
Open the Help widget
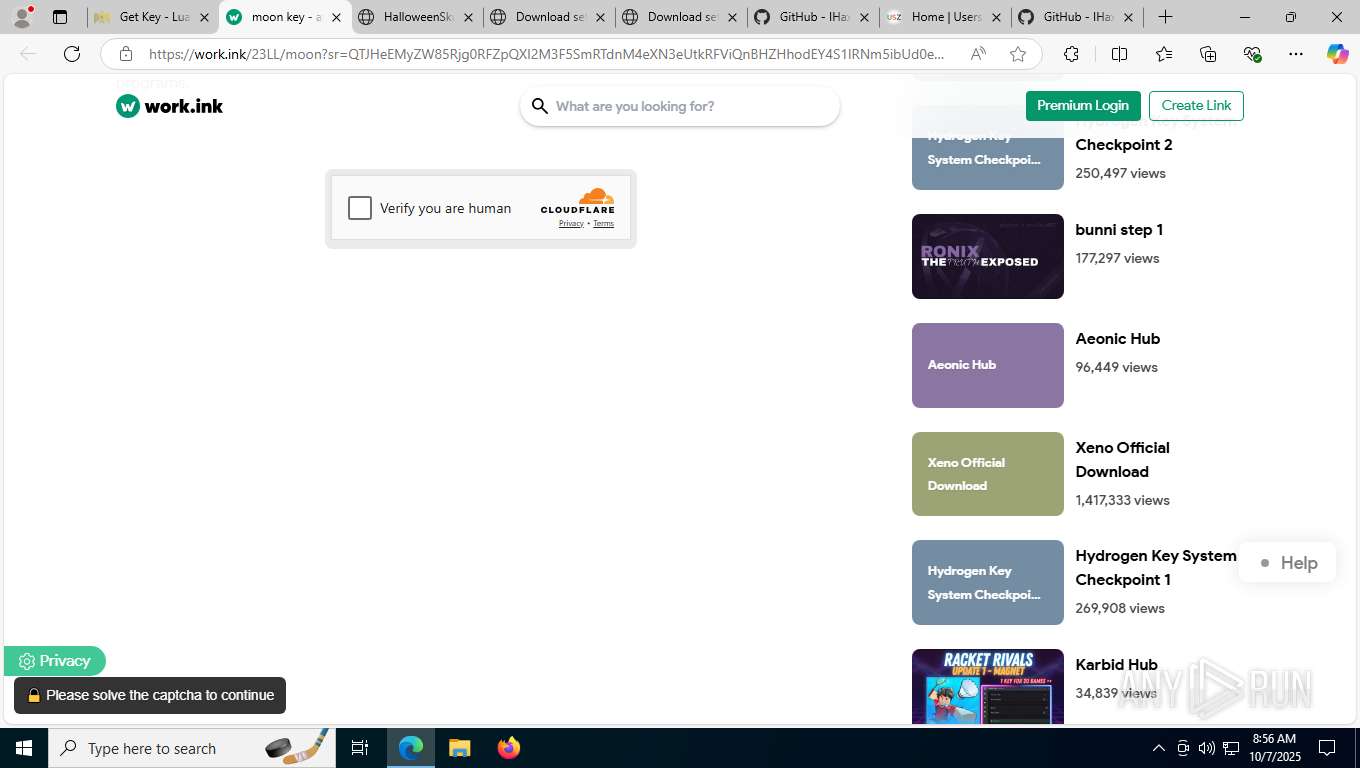(x=1287, y=563)
